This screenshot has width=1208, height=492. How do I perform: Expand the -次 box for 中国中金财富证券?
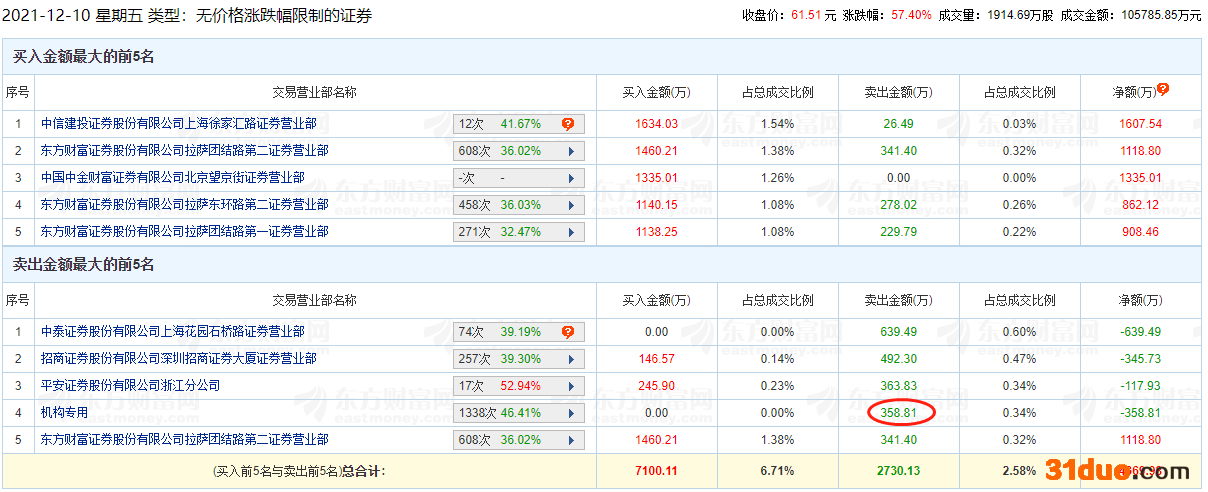click(x=518, y=178)
